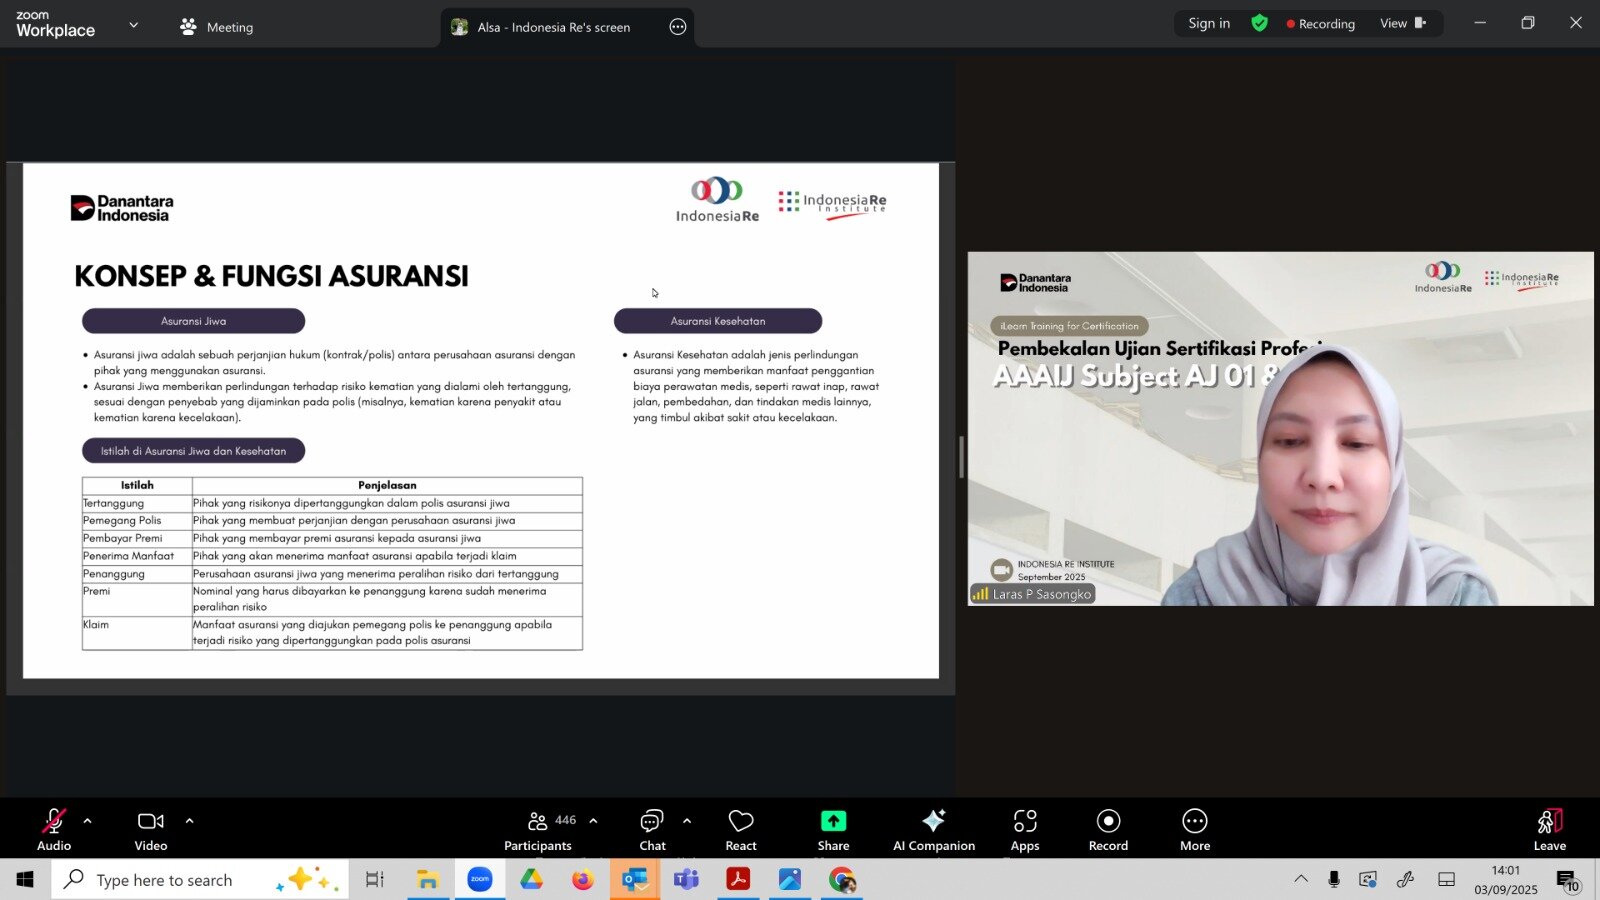Launch the AI Companion
Screen dimensions: 1600x900
tap(933, 830)
